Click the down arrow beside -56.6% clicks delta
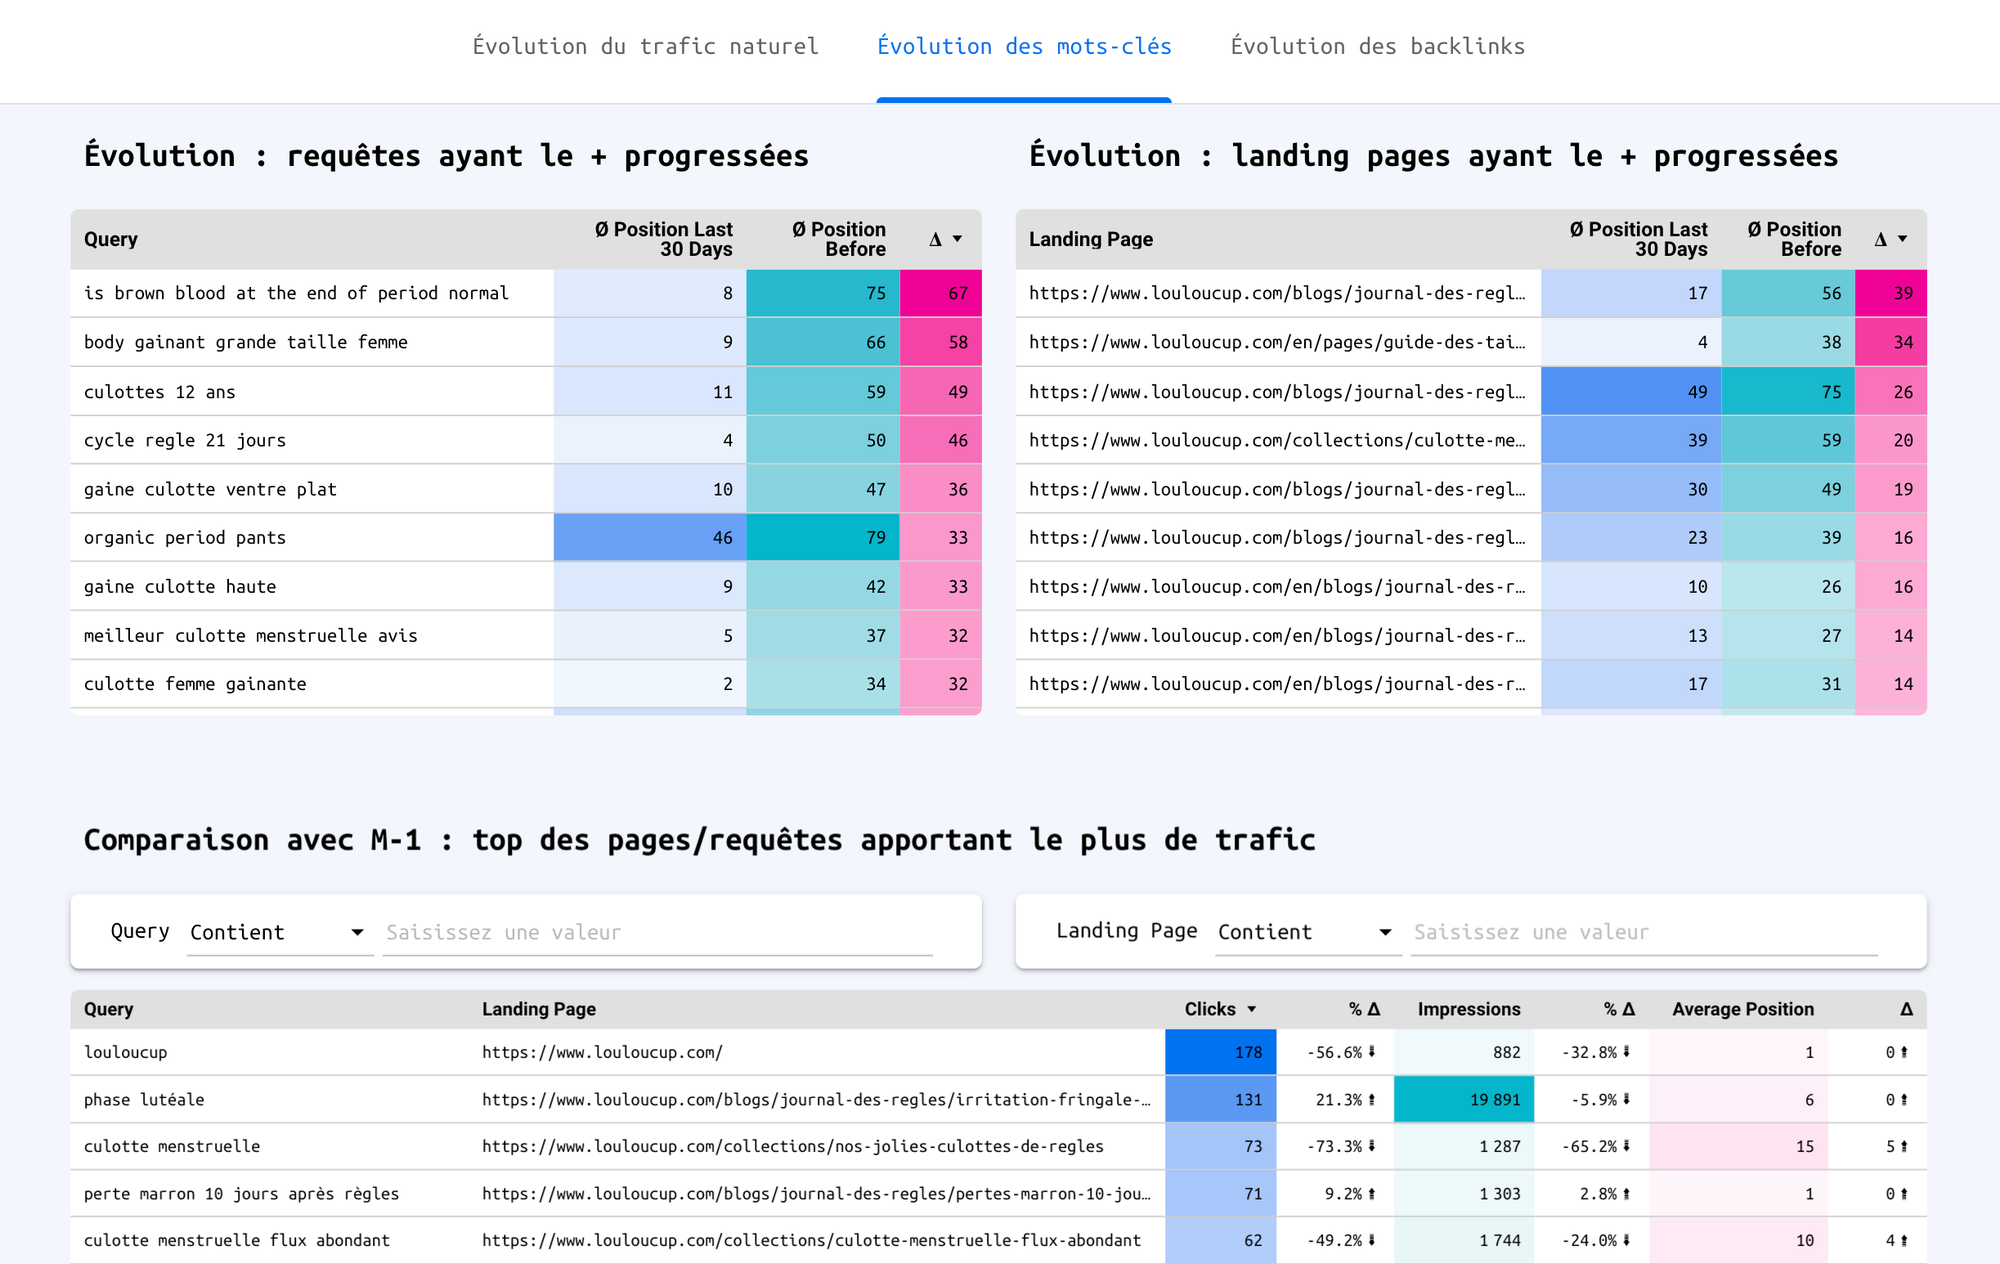The image size is (2000, 1264). 1371,1052
